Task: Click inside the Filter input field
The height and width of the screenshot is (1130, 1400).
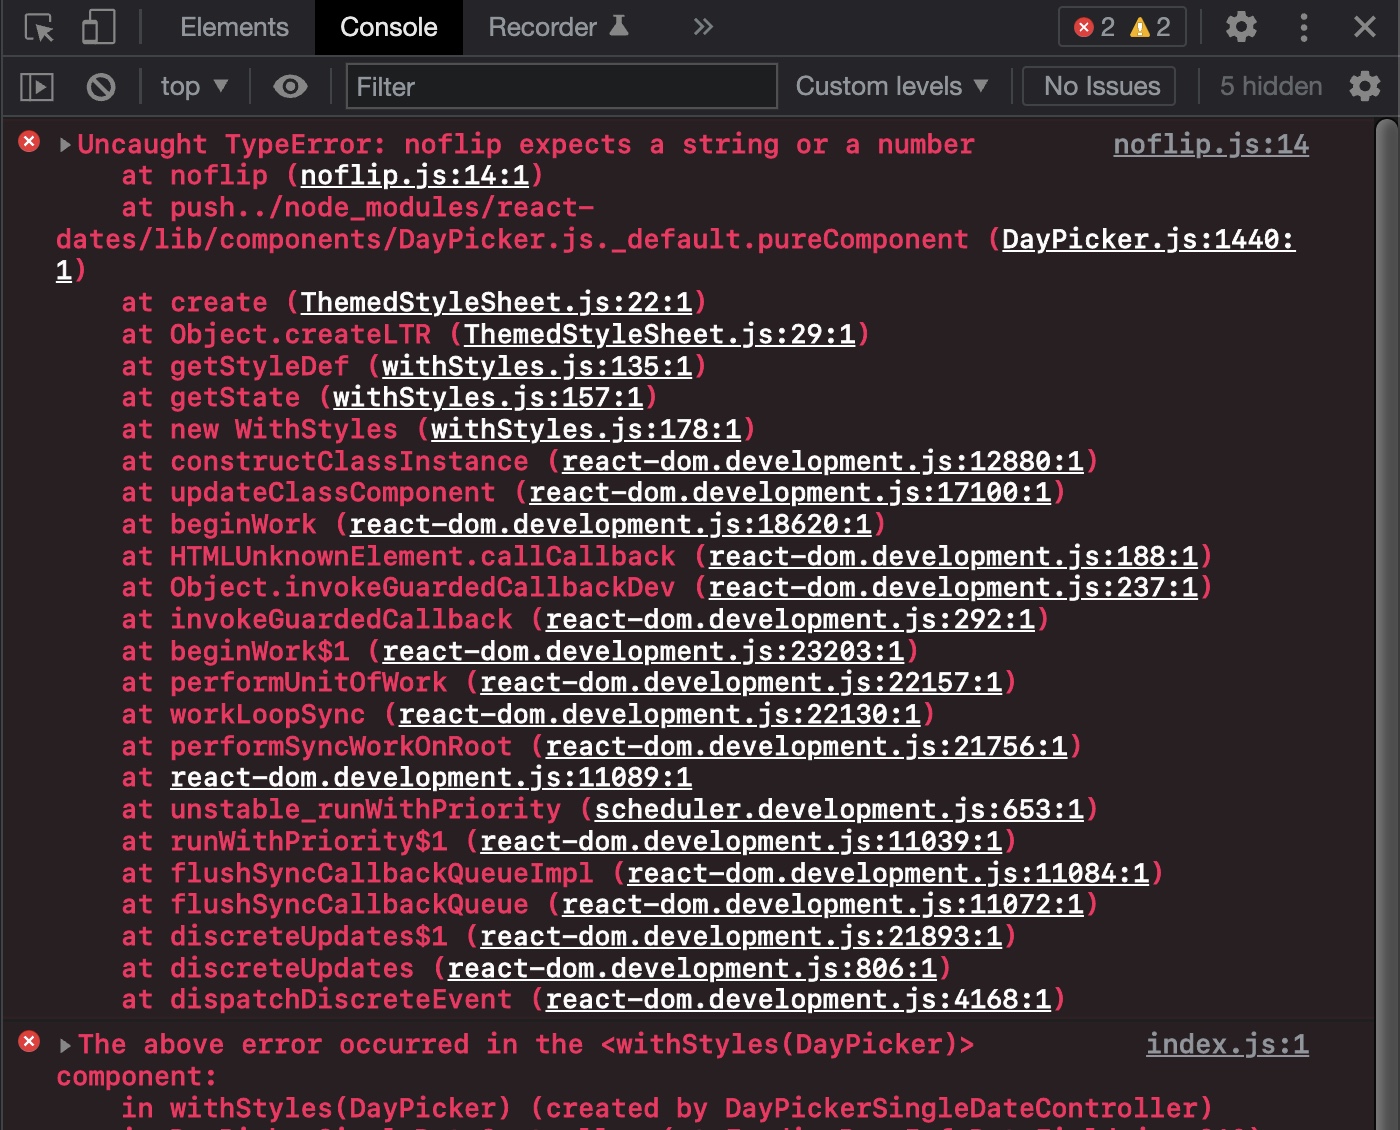Action: (x=560, y=87)
